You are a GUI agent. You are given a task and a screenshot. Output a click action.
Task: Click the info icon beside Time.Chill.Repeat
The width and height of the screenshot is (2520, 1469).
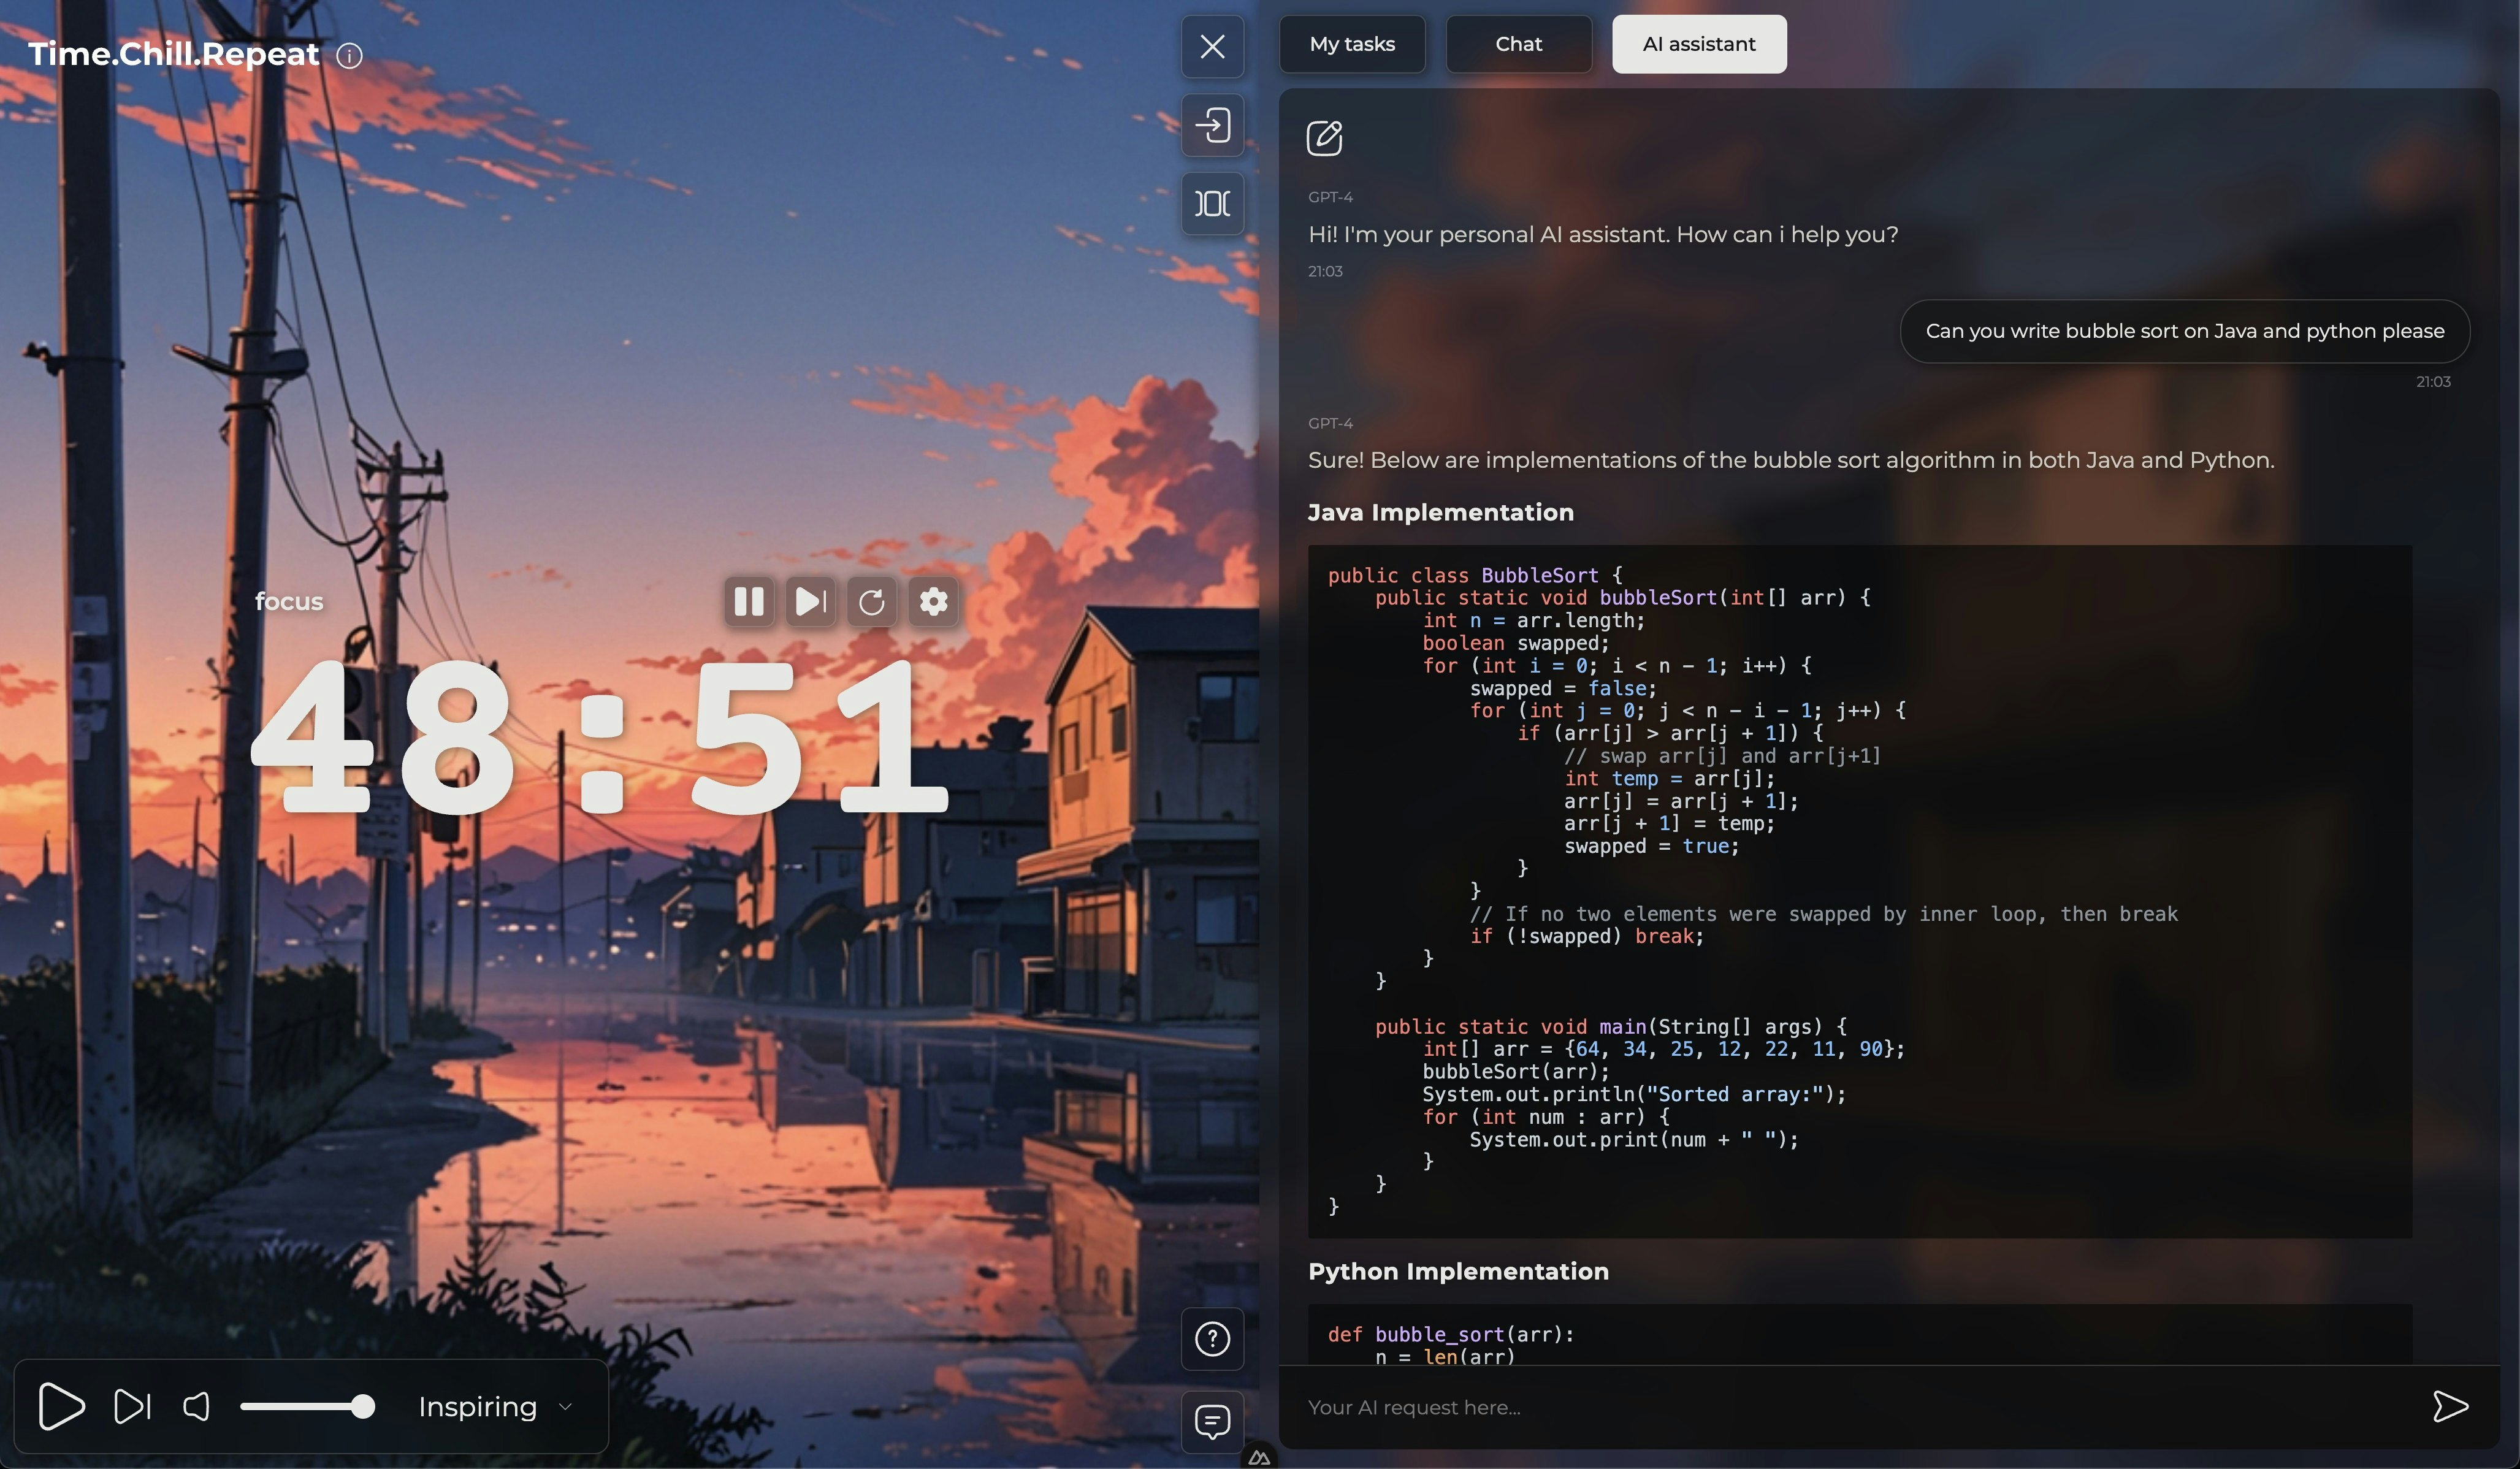pos(349,55)
